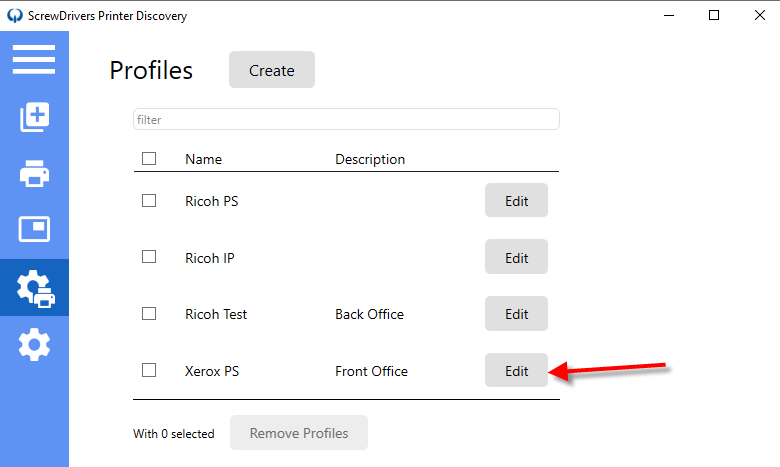Click the 'With 0 selected' label
The width and height of the screenshot is (780, 467).
(x=174, y=434)
